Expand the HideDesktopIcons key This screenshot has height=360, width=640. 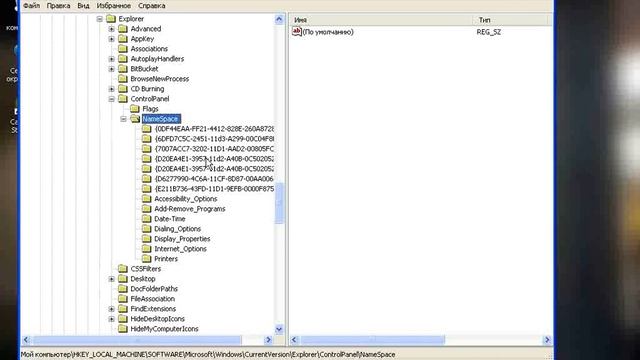click(111, 319)
